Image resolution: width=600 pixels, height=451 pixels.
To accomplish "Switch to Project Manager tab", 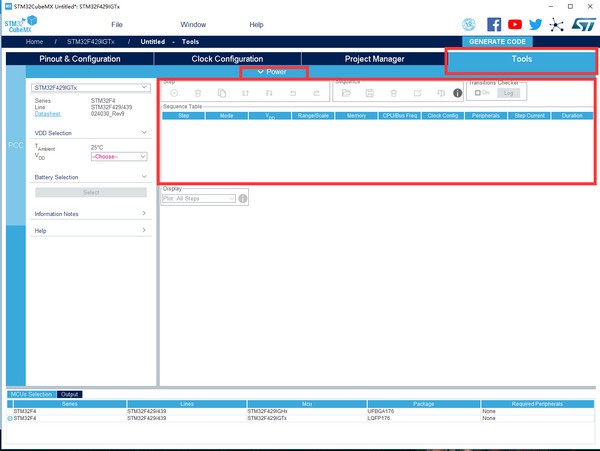I will point(374,59).
